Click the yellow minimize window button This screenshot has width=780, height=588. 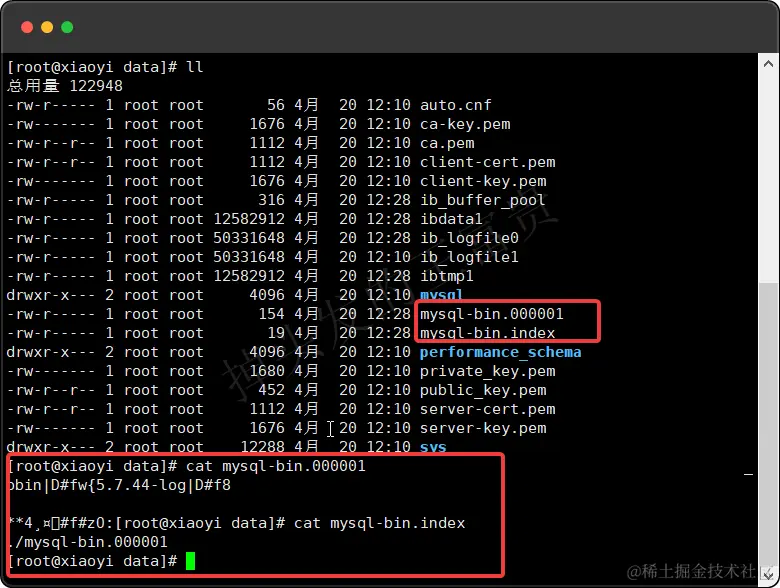click(47, 27)
